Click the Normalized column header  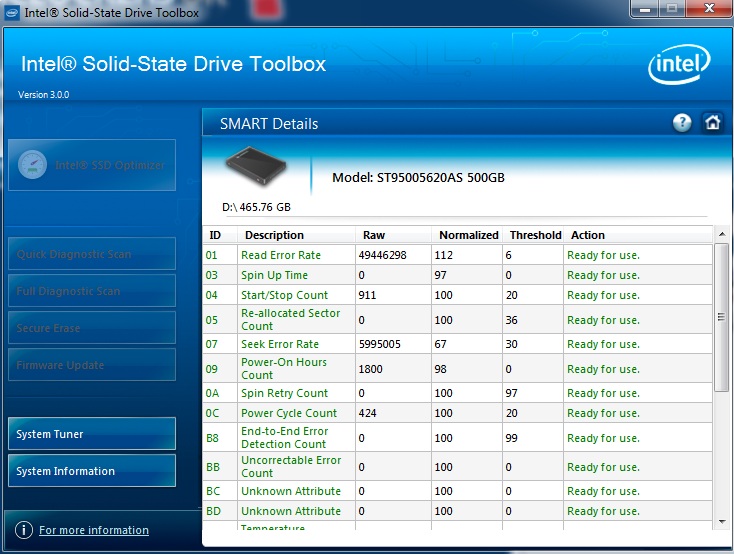point(468,235)
